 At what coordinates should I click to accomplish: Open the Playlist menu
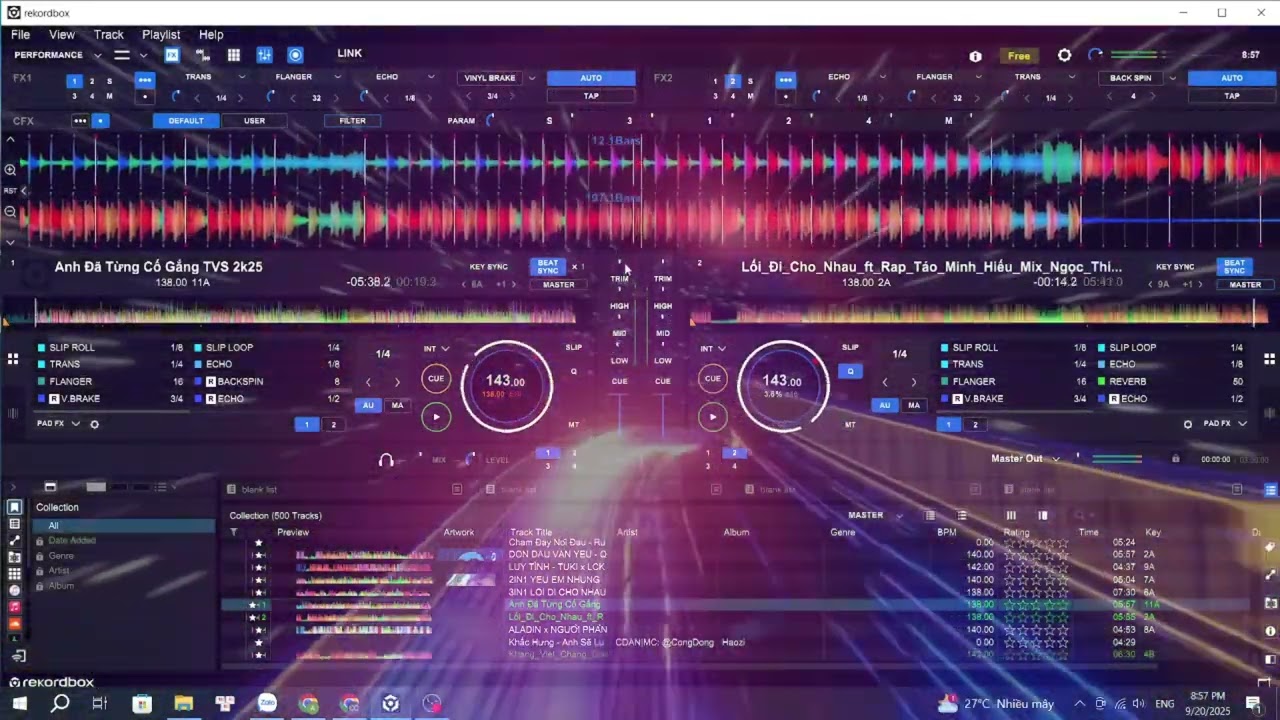[161, 34]
